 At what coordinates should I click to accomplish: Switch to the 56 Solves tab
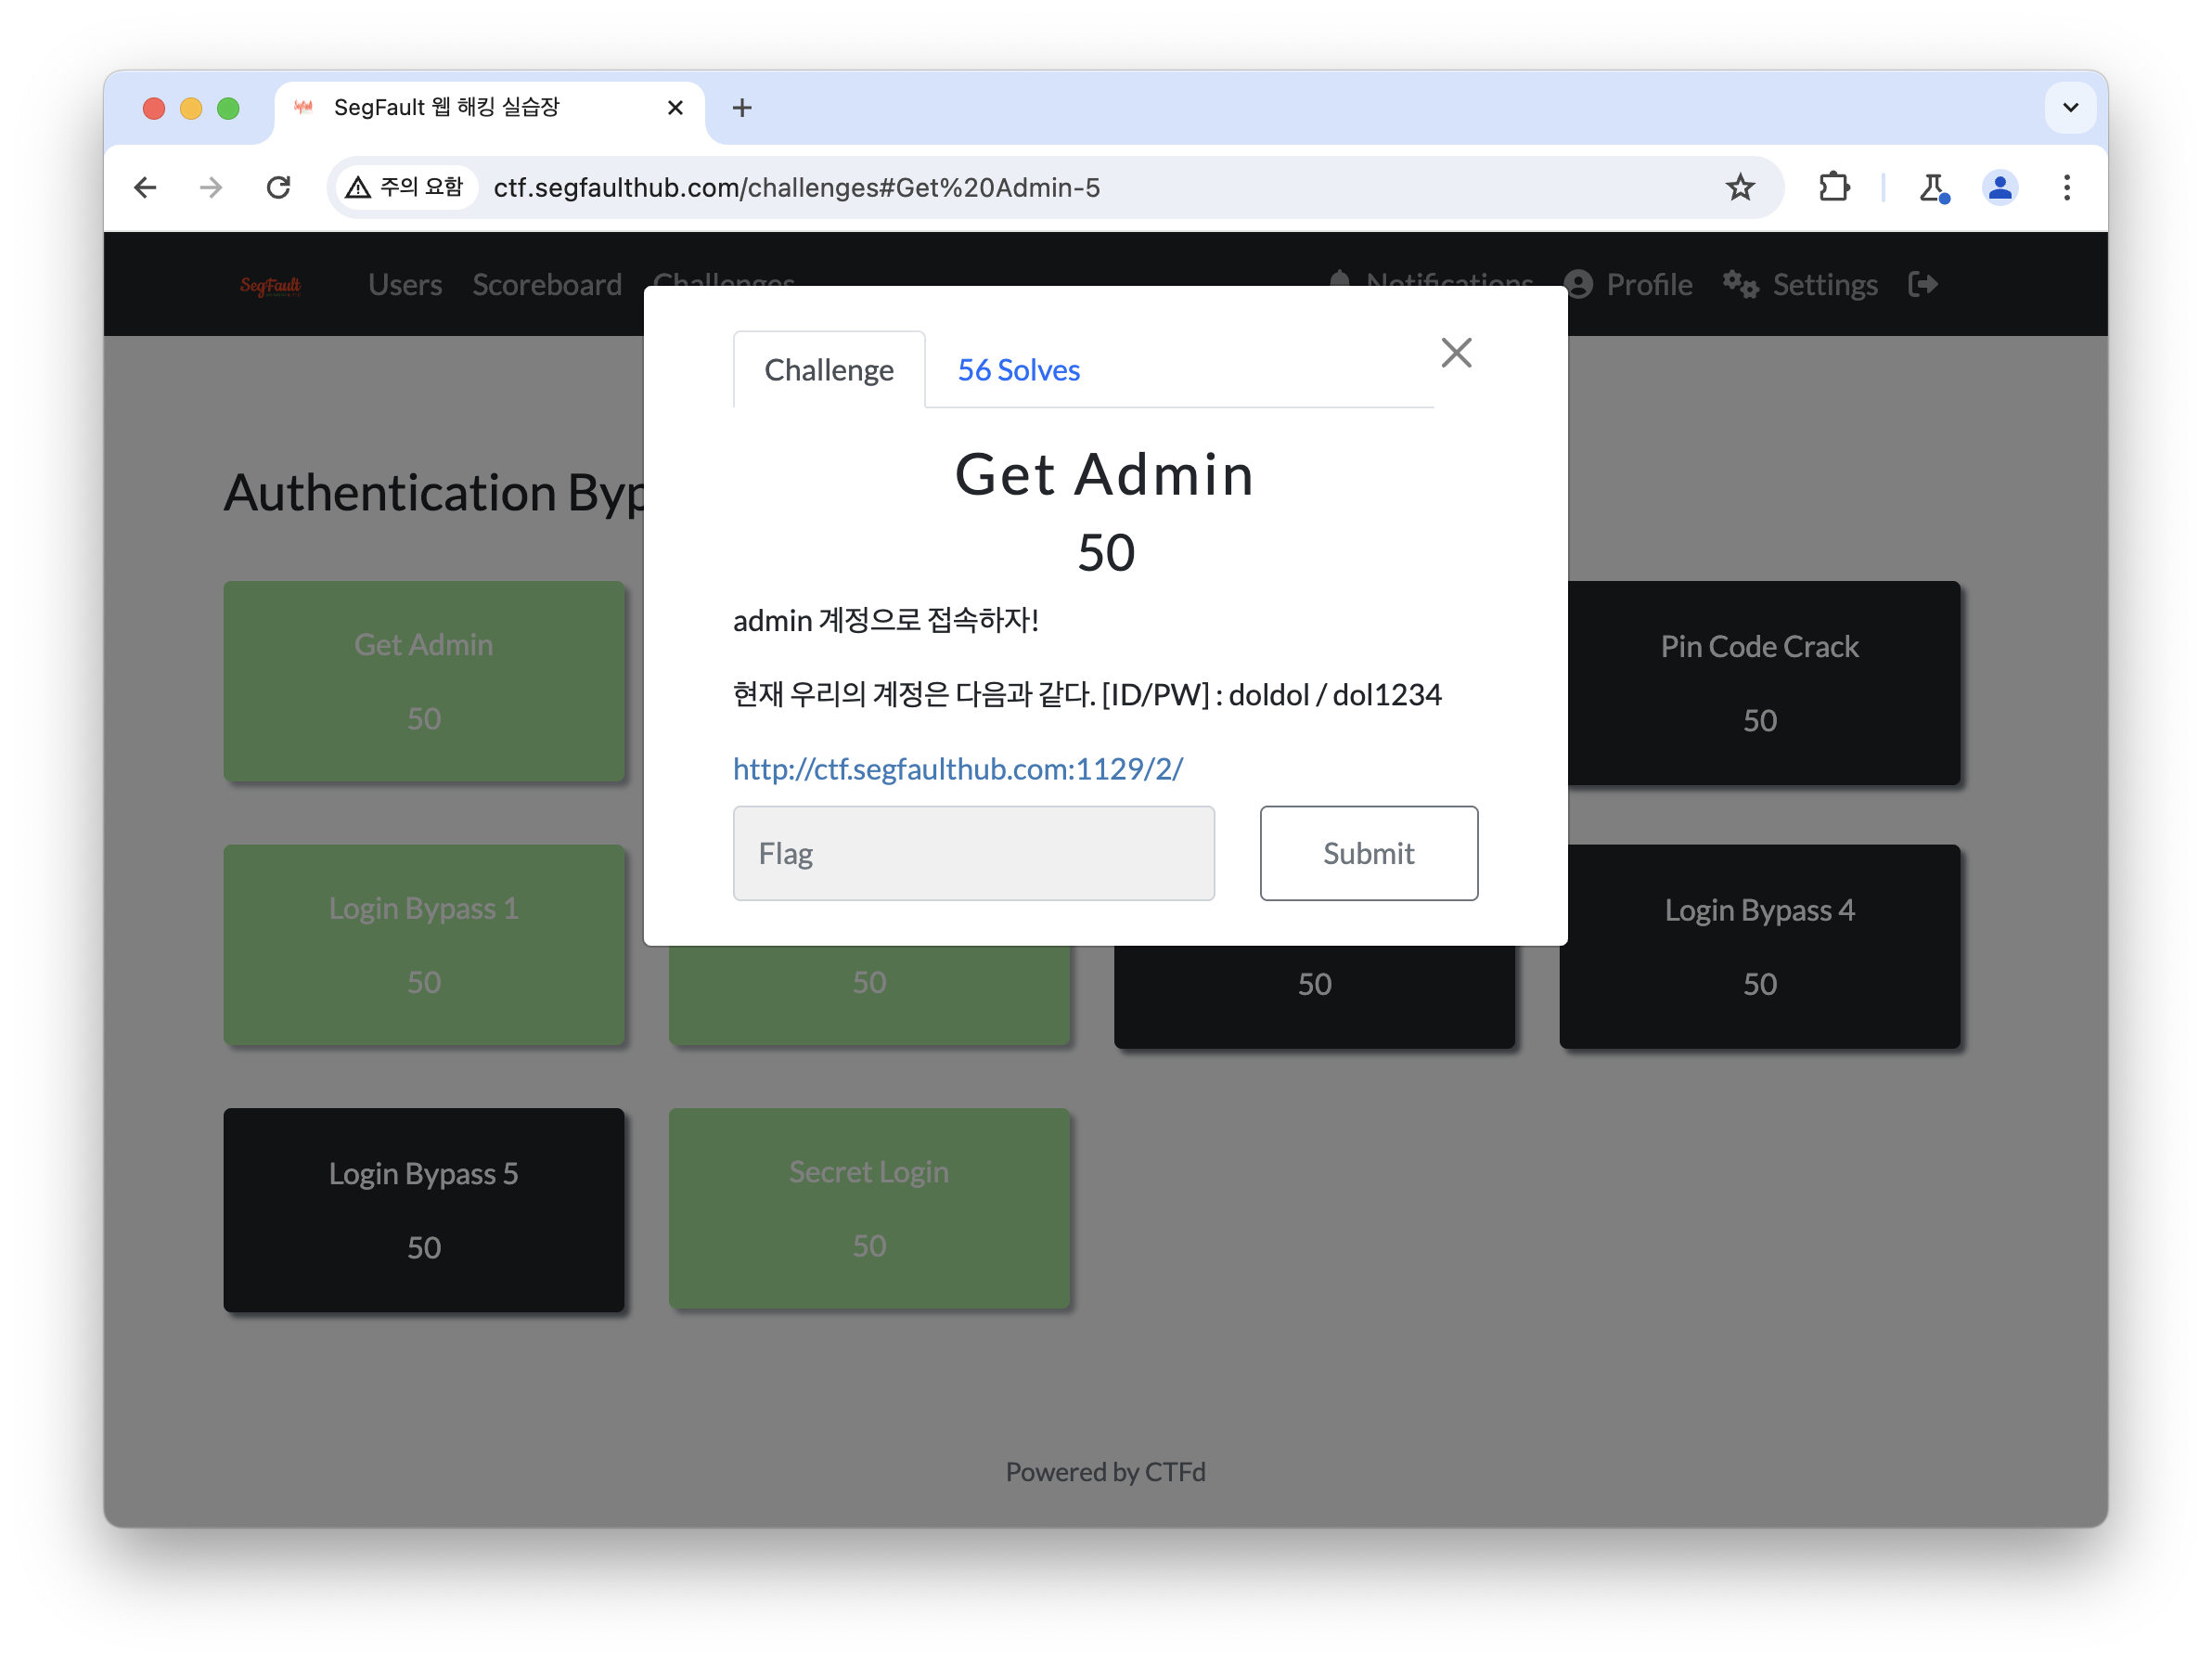click(1018, 370)
